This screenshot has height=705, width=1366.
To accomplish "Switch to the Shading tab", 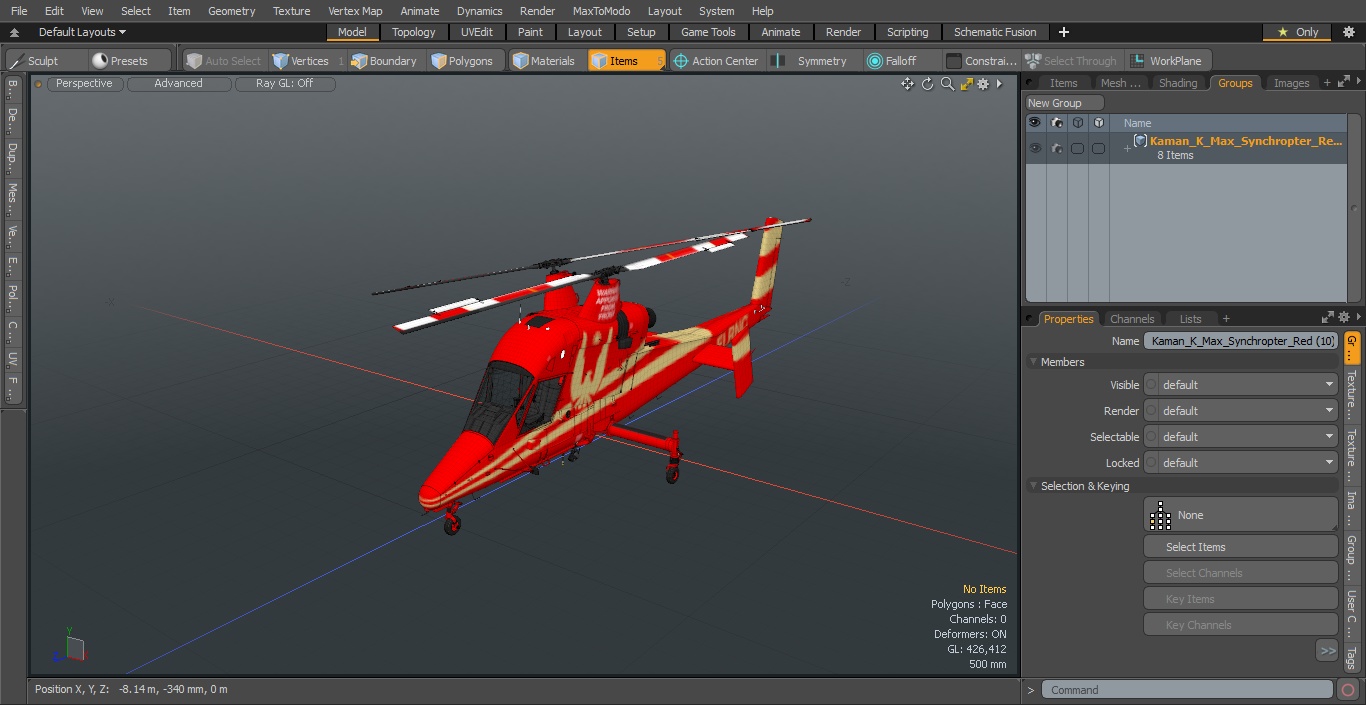I will pos(1178,83).
